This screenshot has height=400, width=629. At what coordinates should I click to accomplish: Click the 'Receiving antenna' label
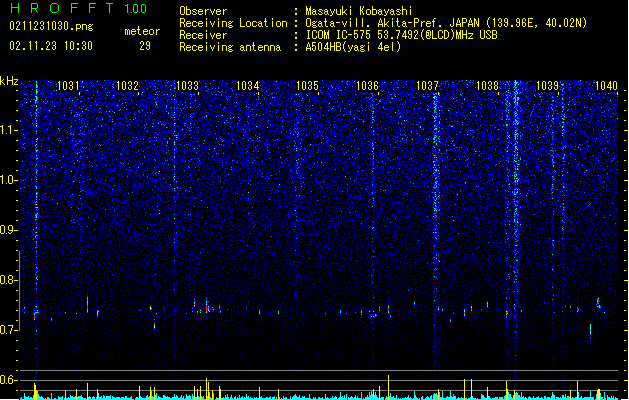point(230,47)
